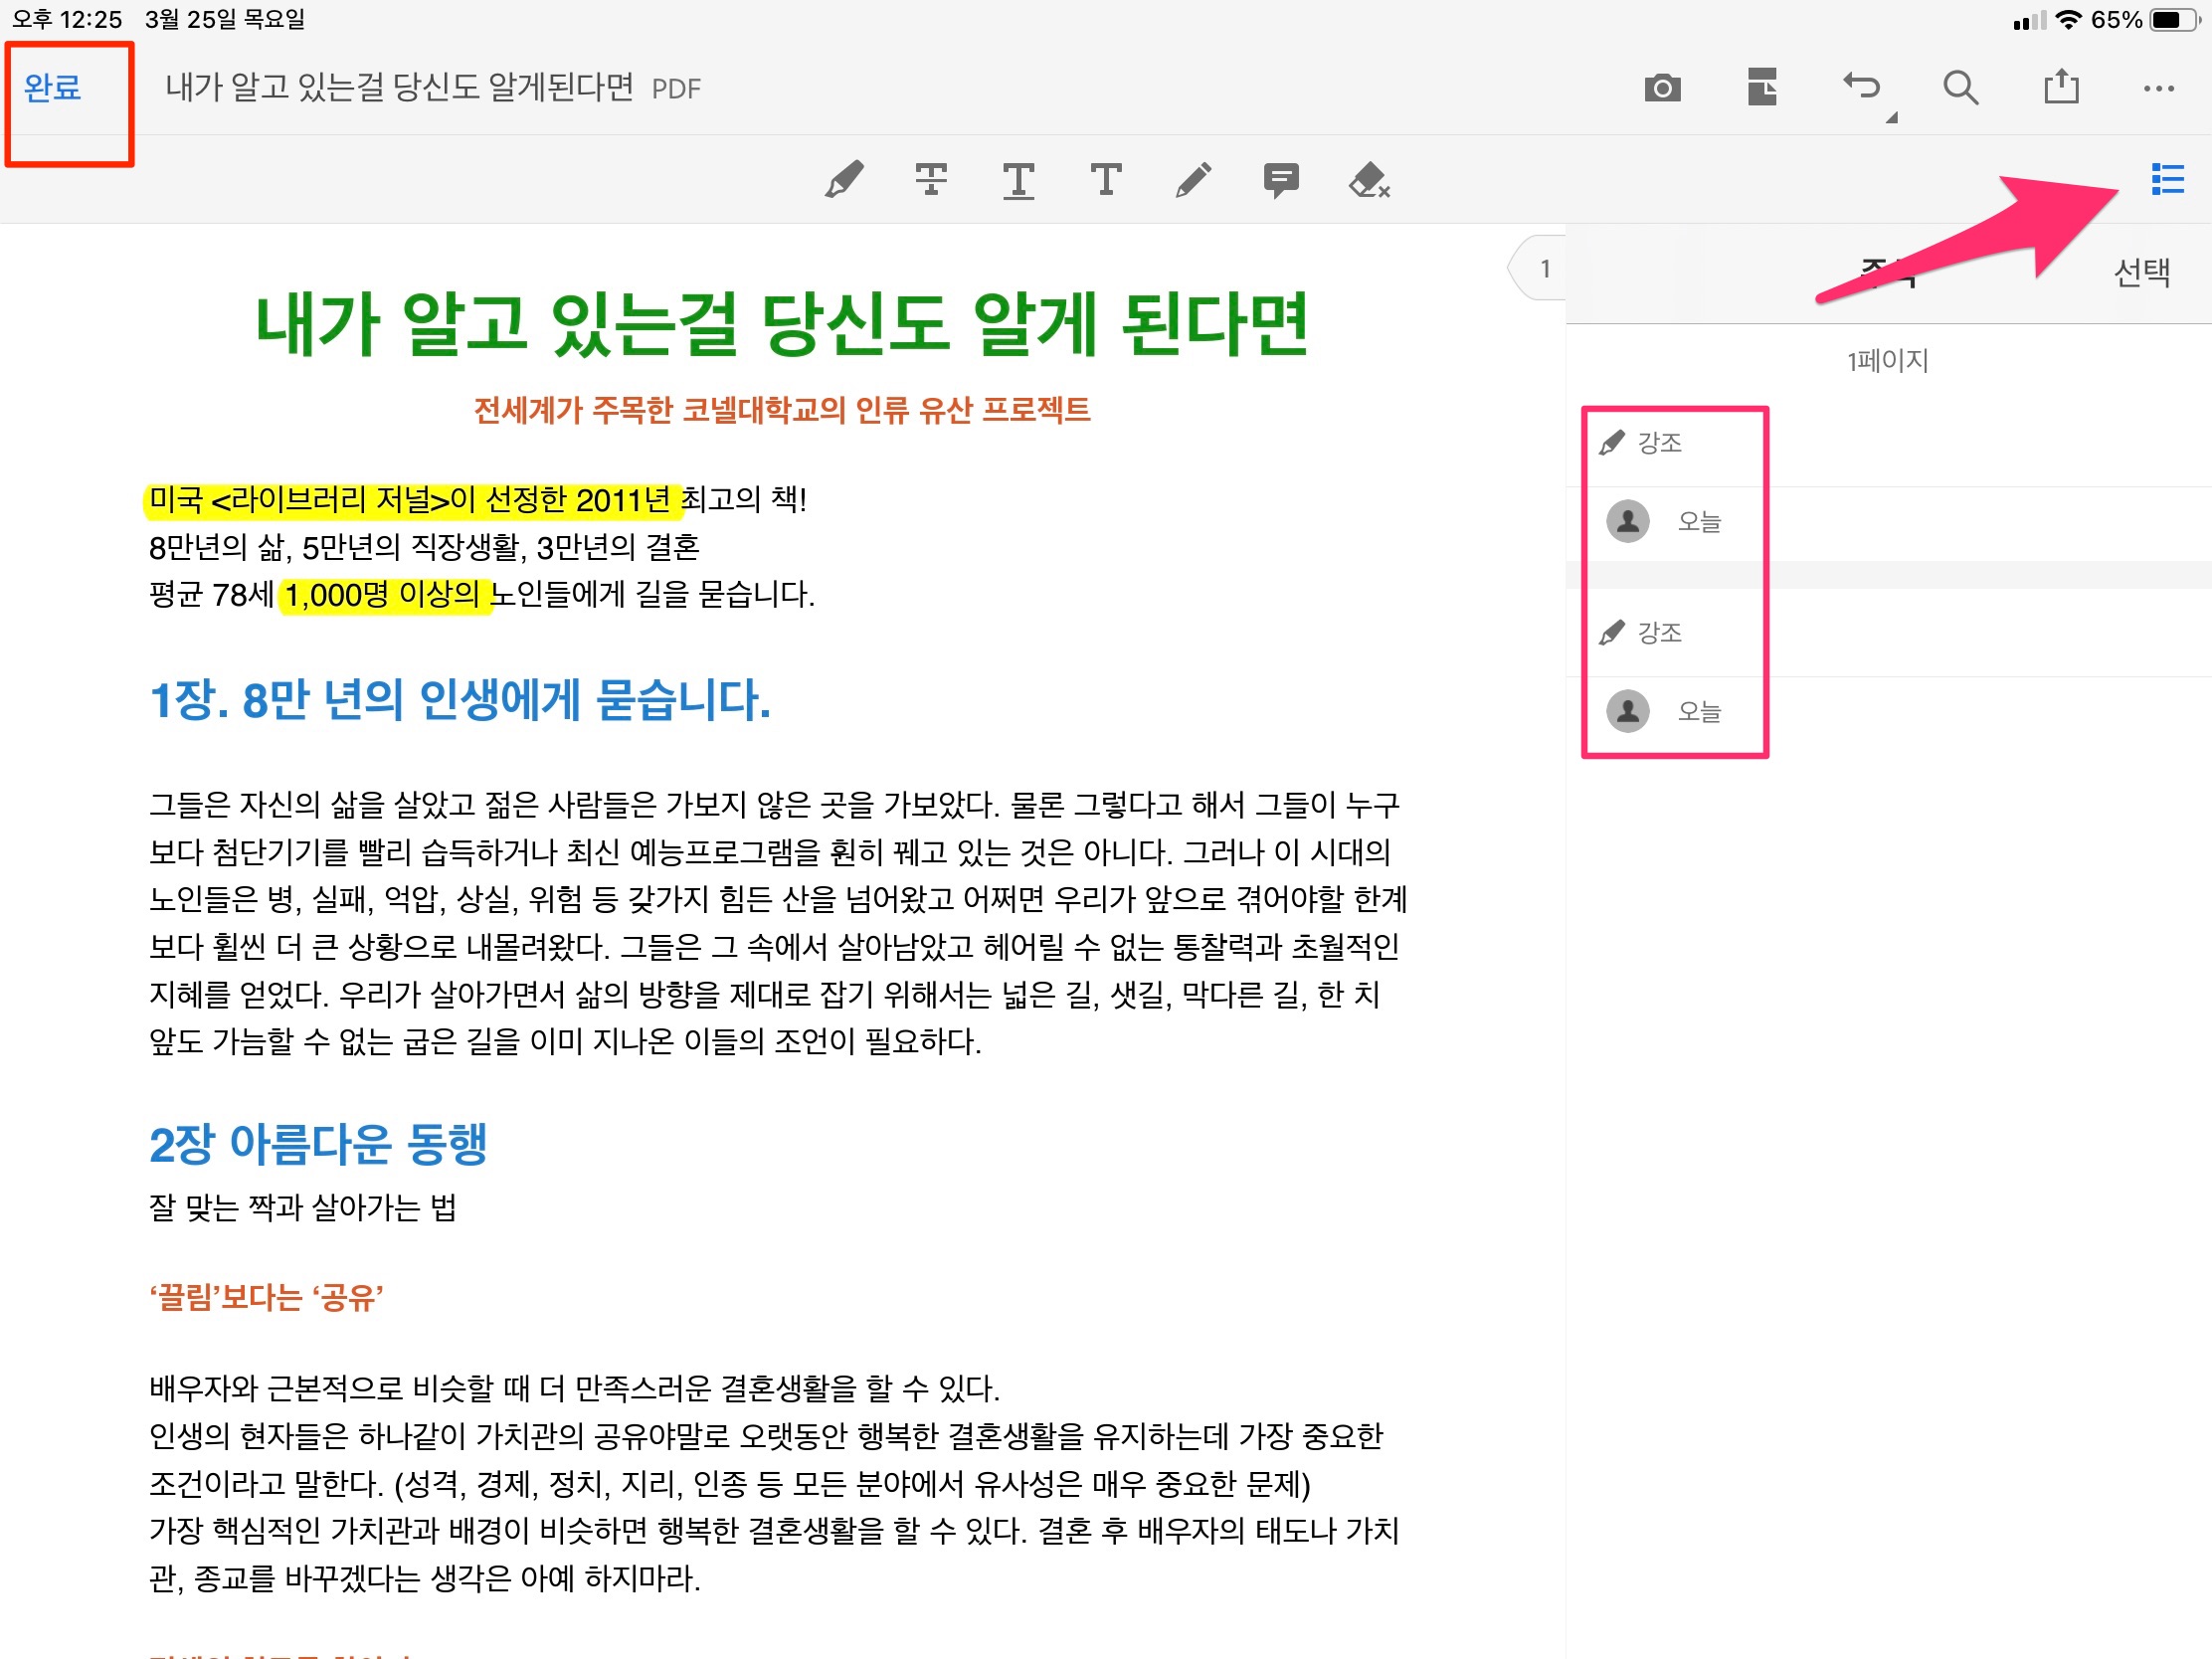Screen dimensions: 2212x1659
Task: Tap the search magnifier icon
Action: [1960, 88]
